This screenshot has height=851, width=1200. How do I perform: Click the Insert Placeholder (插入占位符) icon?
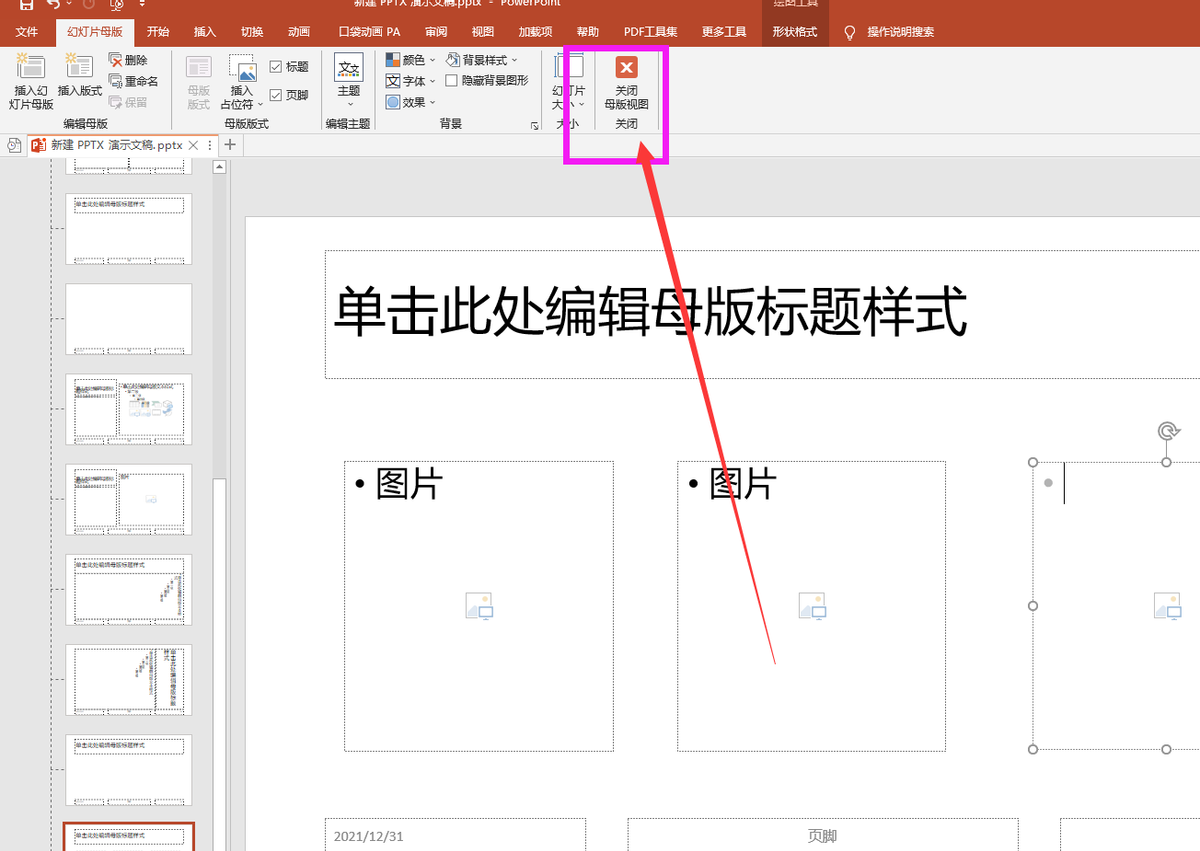point(242,68)
